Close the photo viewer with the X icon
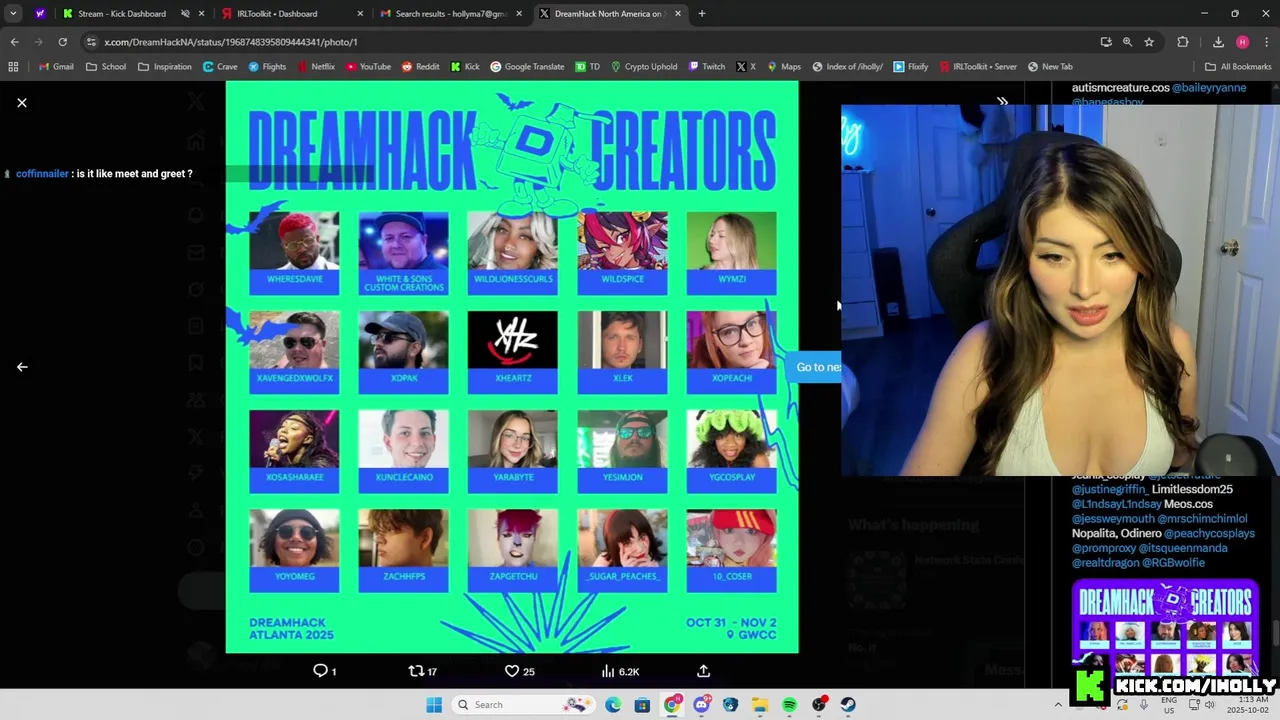The height and width of the screenshot is (720, 1280). [x=22, y=103]
